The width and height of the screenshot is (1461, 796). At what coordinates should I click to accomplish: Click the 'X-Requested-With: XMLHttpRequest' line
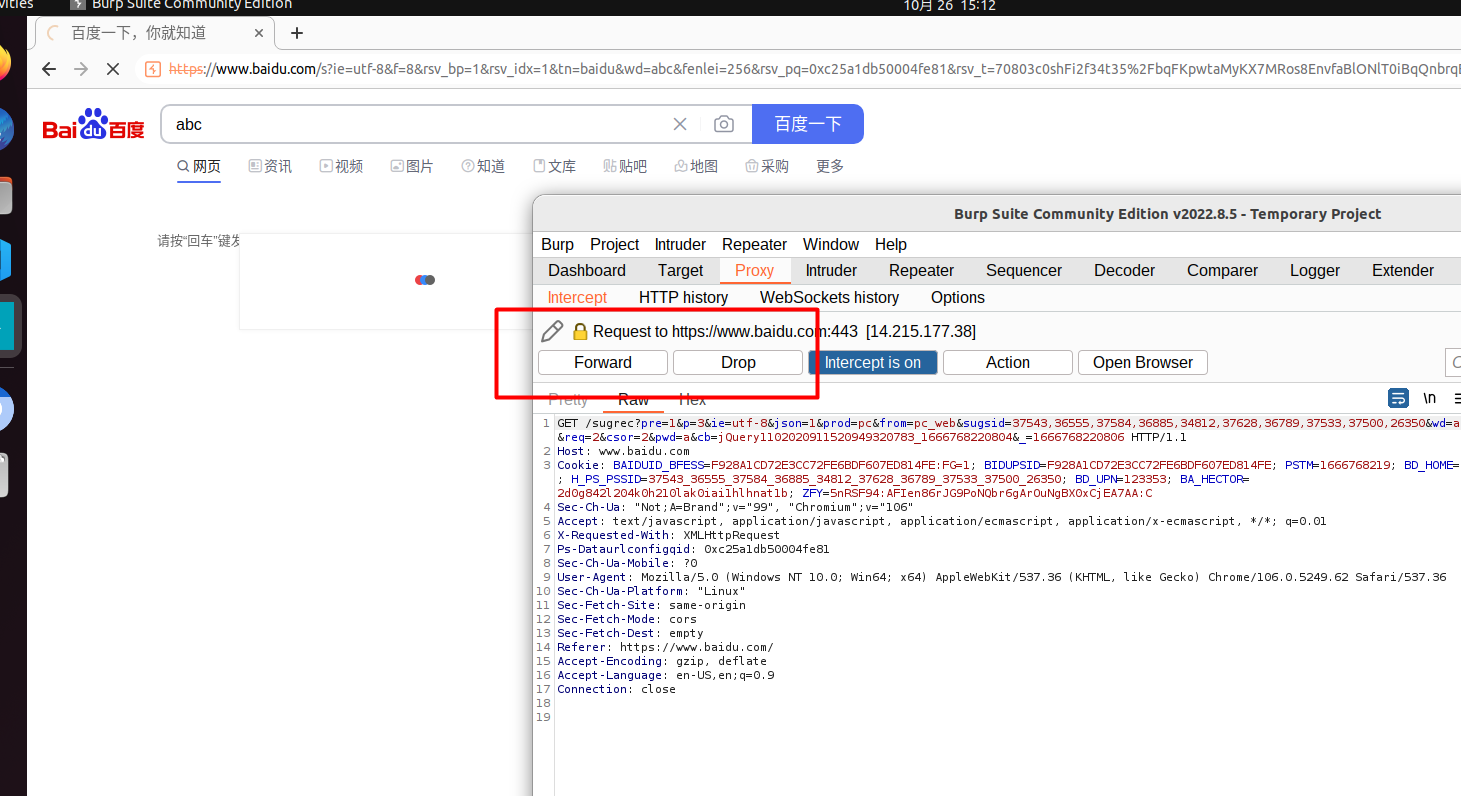[668, 535]
